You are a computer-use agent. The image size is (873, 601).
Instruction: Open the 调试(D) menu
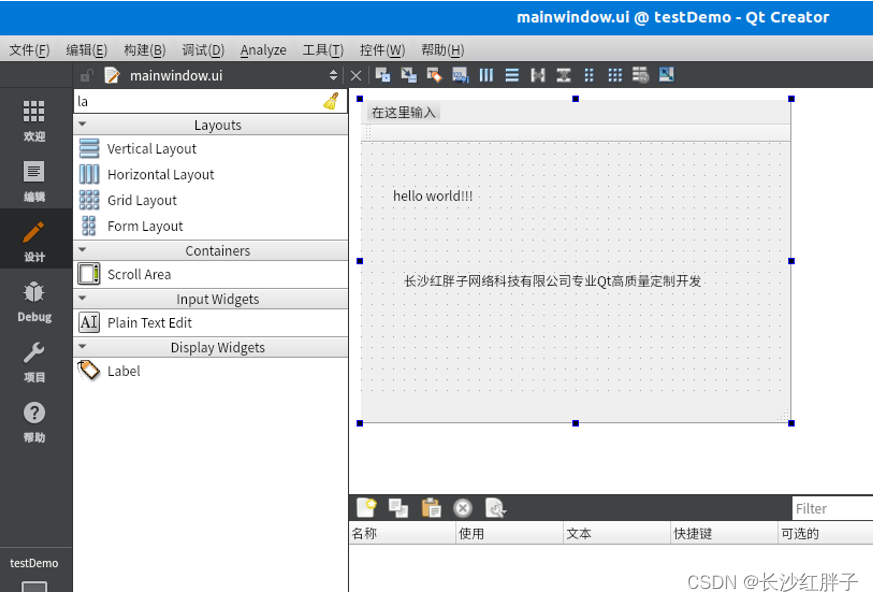click(x=203, y=50)
